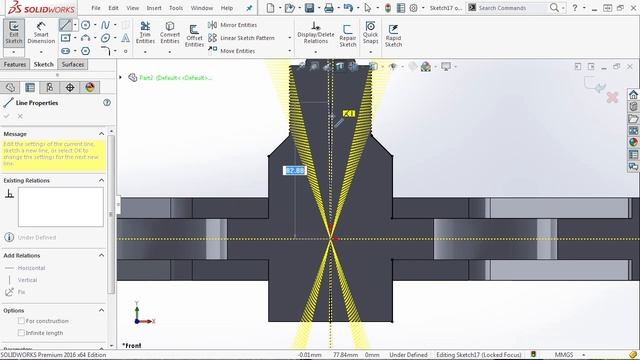Open the Tools menu
640x360 pixels.
pyautogui.click(x=176, y=8)
